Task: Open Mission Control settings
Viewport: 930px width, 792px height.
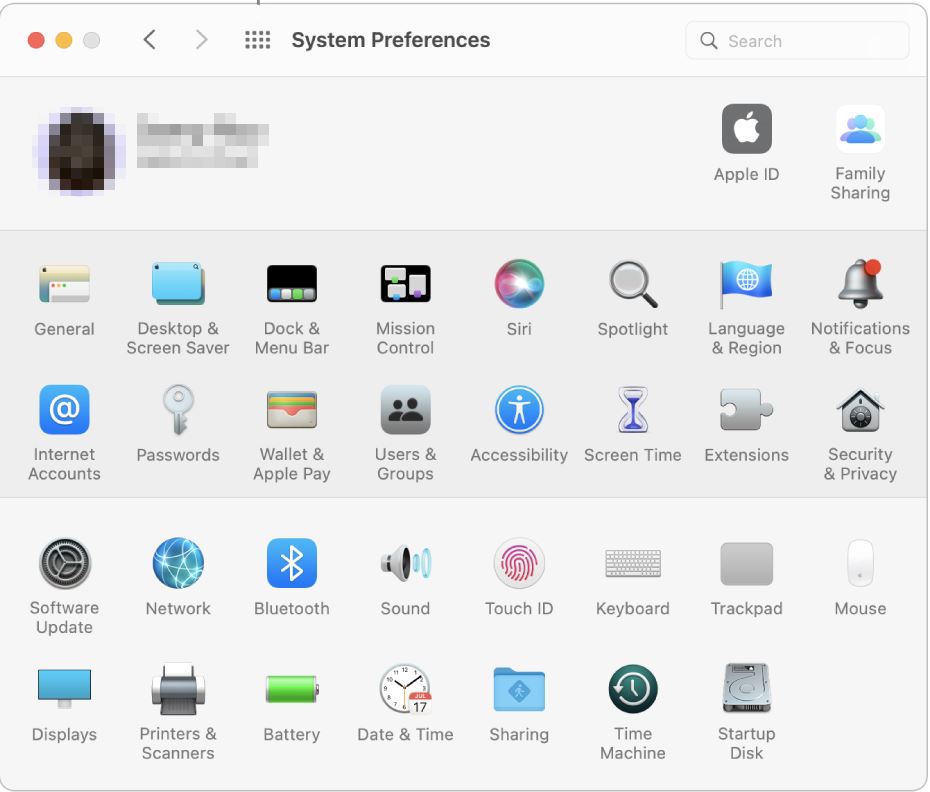Action: (406, 284)
